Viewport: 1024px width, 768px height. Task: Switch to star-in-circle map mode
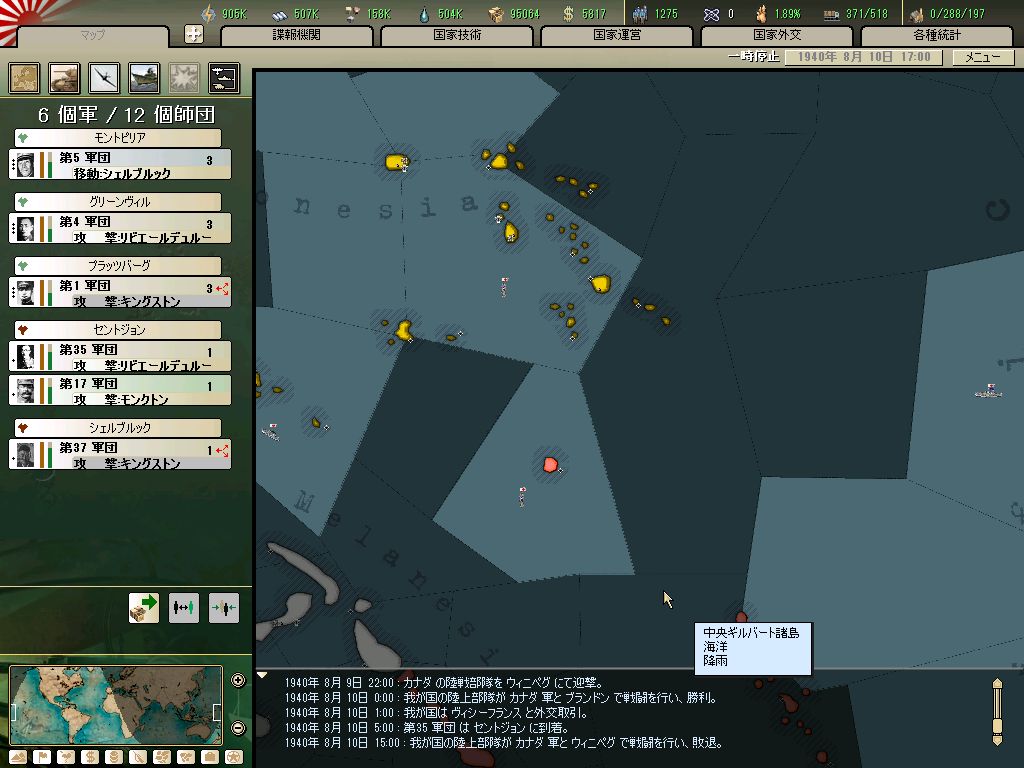pyautogui.click(x=234, y=758)
